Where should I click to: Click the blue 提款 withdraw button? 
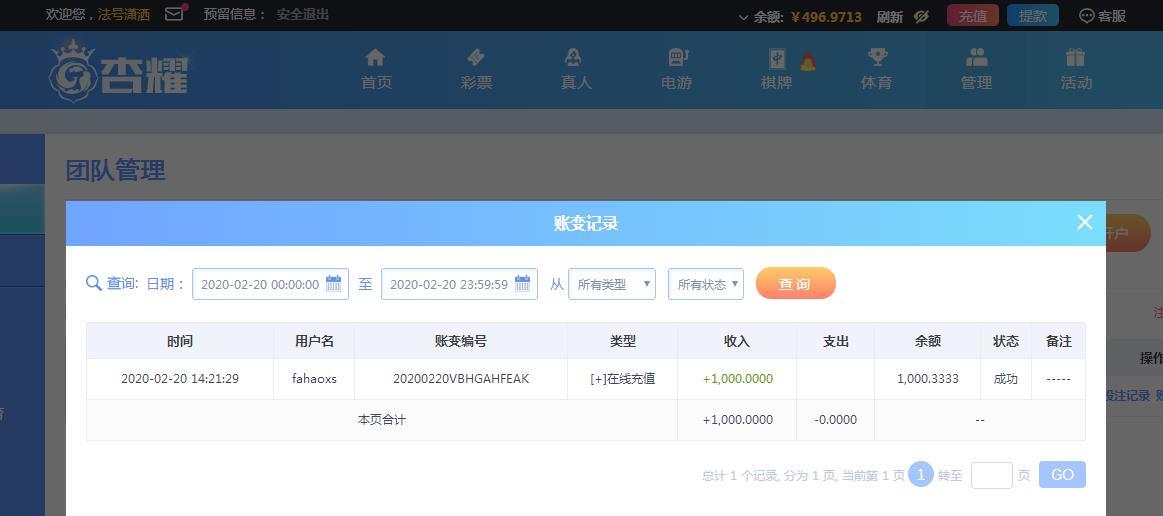[x=1033, y=16]
